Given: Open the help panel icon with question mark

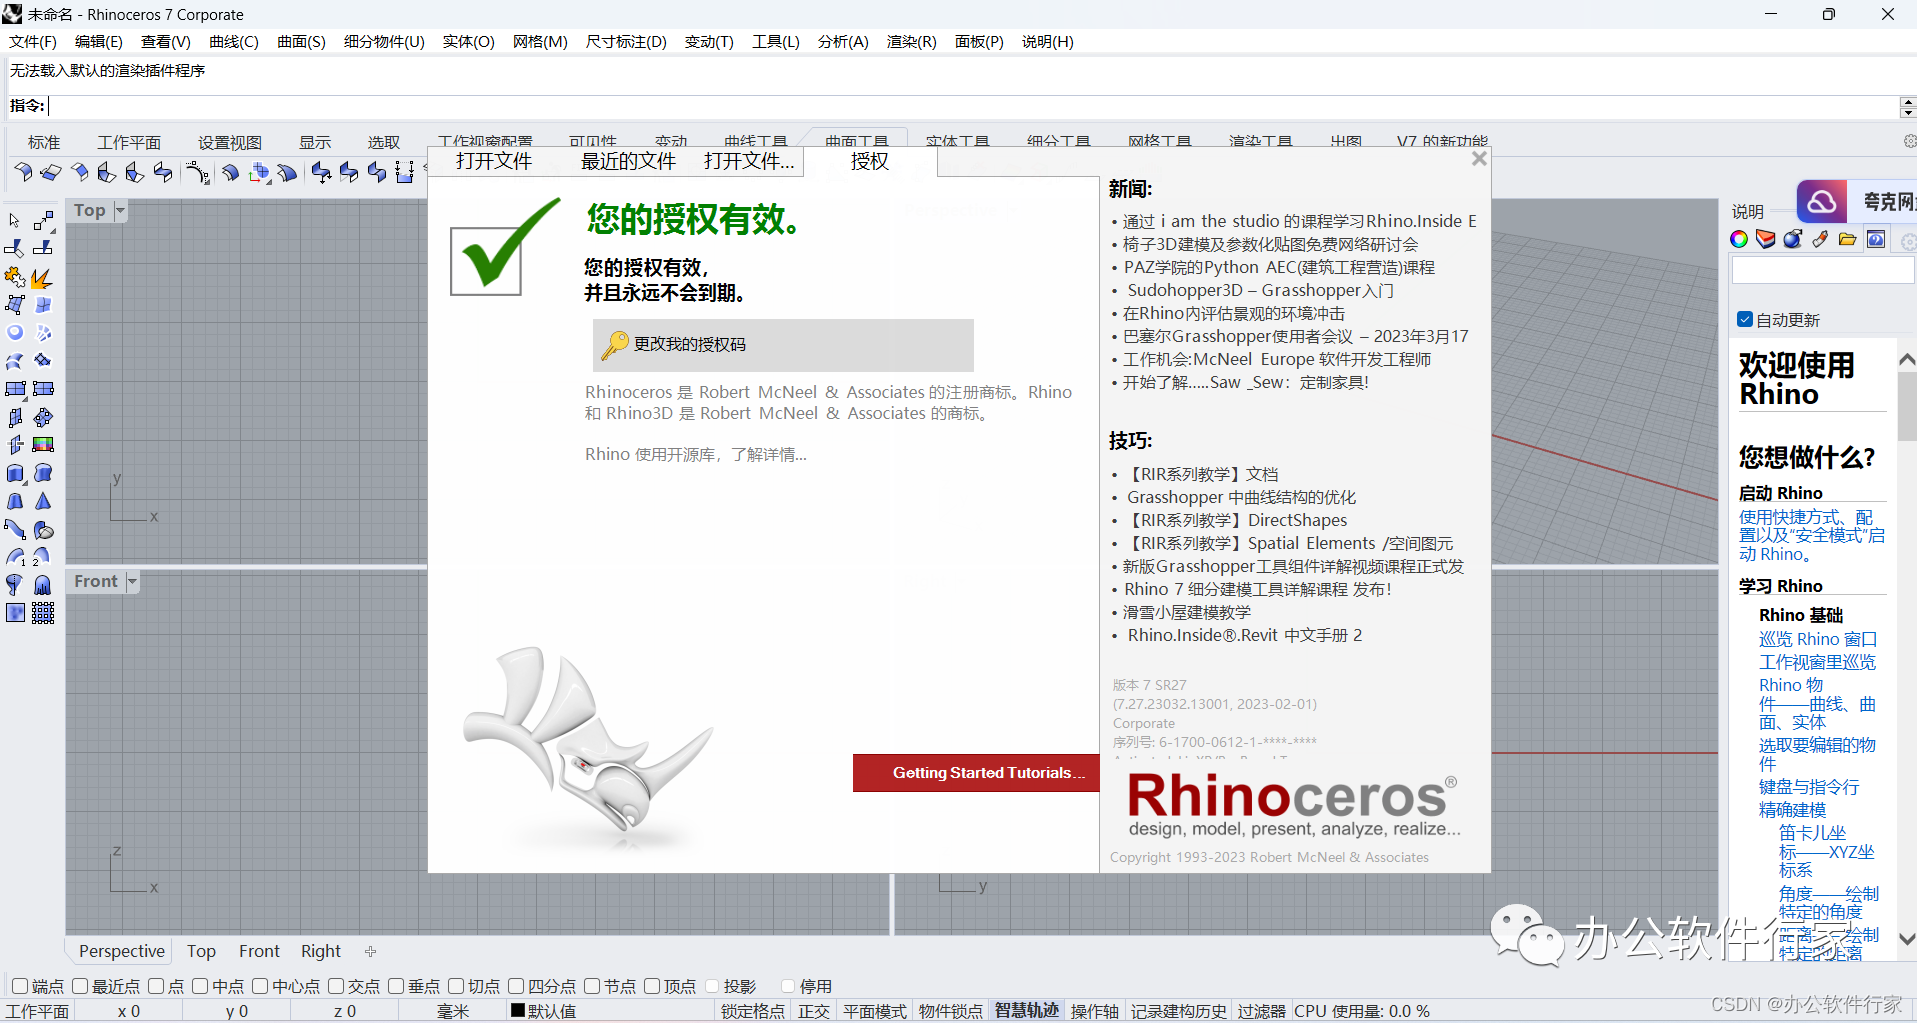Looking at the screenshot, I should coord(1876,239).
